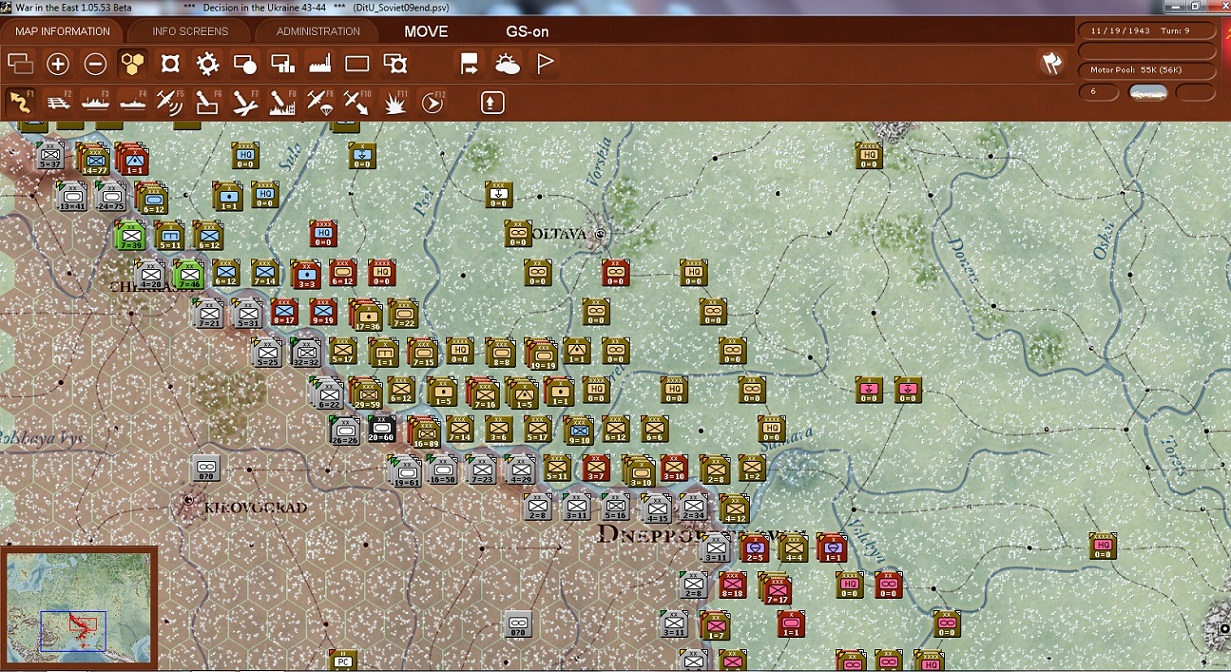Click the Poltava city marker
Image resolution: width=1231 pixels, height=672 pixels.
pyautogui.click(x=600, y=234)
